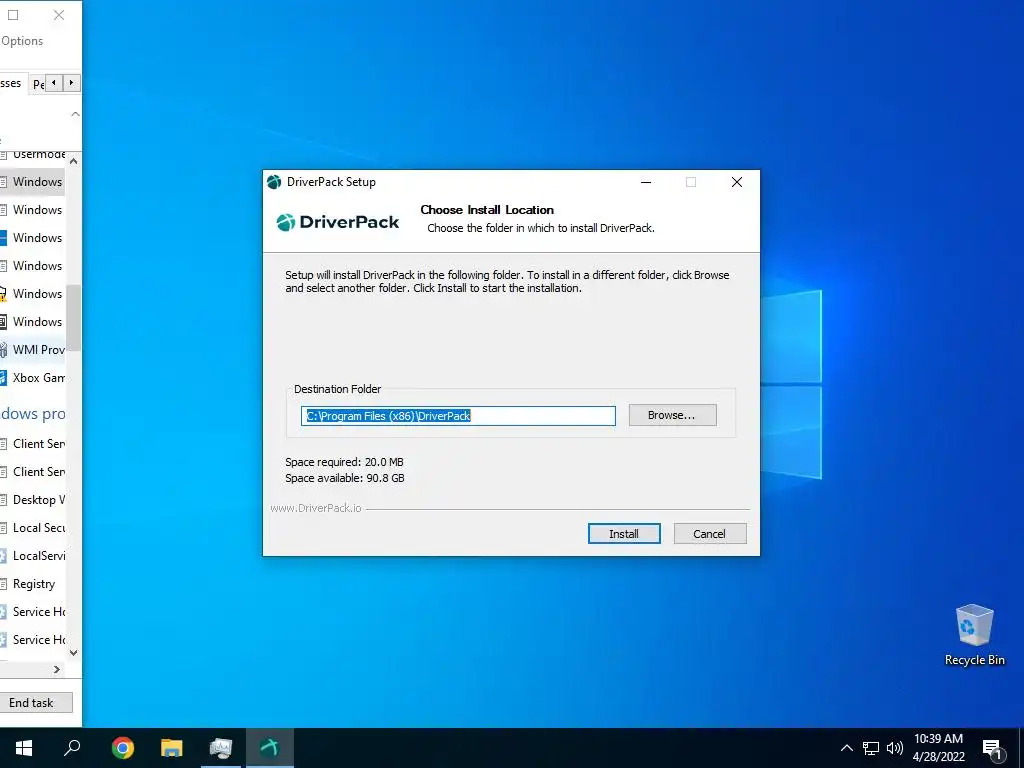Select the Desktop V process row
The height and width of the screenshot is (768, 1024).
(33, 500)
